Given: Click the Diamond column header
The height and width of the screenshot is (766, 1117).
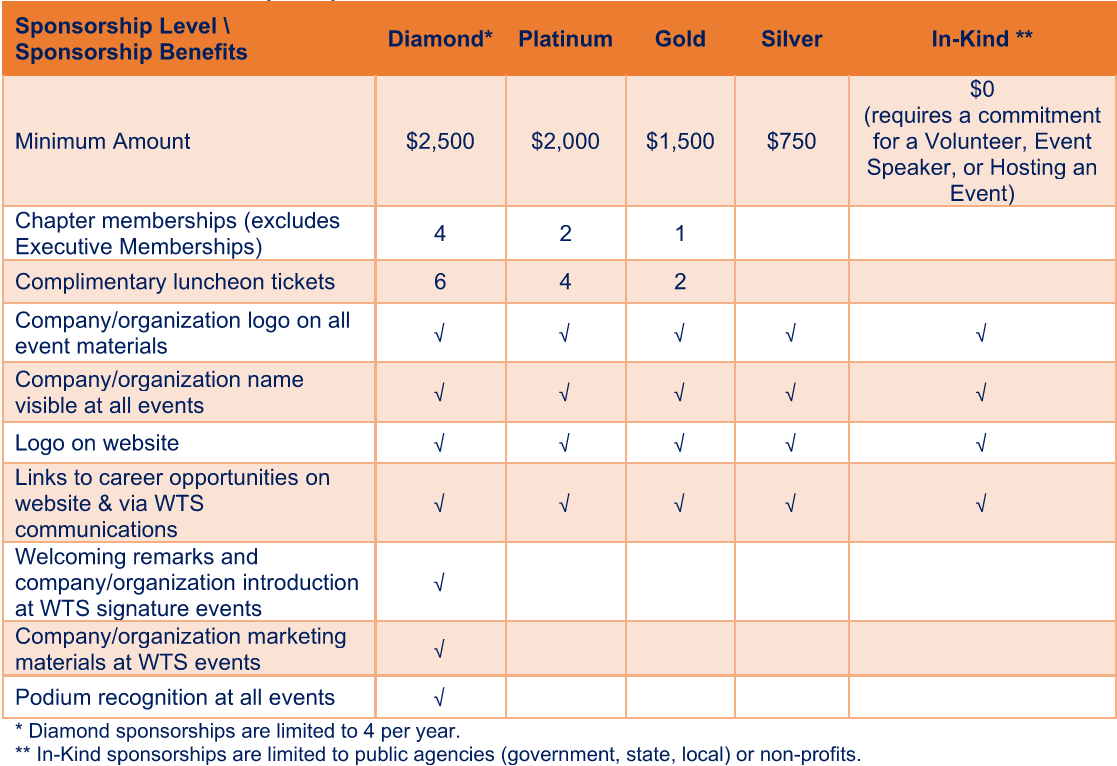Looking at the screenshot, I should [x=440, y=39].
